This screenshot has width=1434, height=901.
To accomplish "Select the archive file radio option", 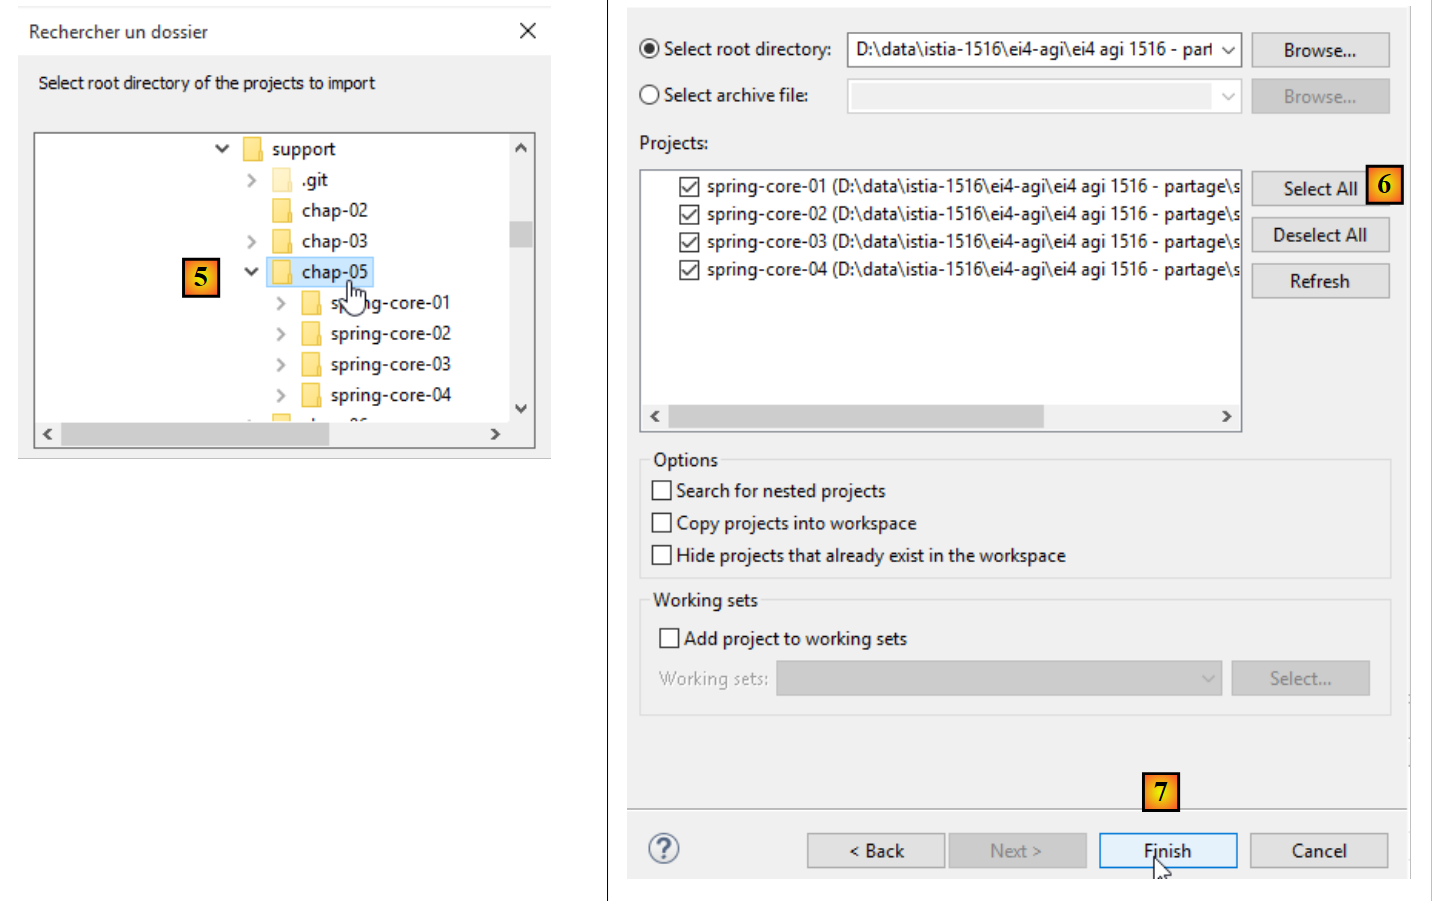I will 650,95.
